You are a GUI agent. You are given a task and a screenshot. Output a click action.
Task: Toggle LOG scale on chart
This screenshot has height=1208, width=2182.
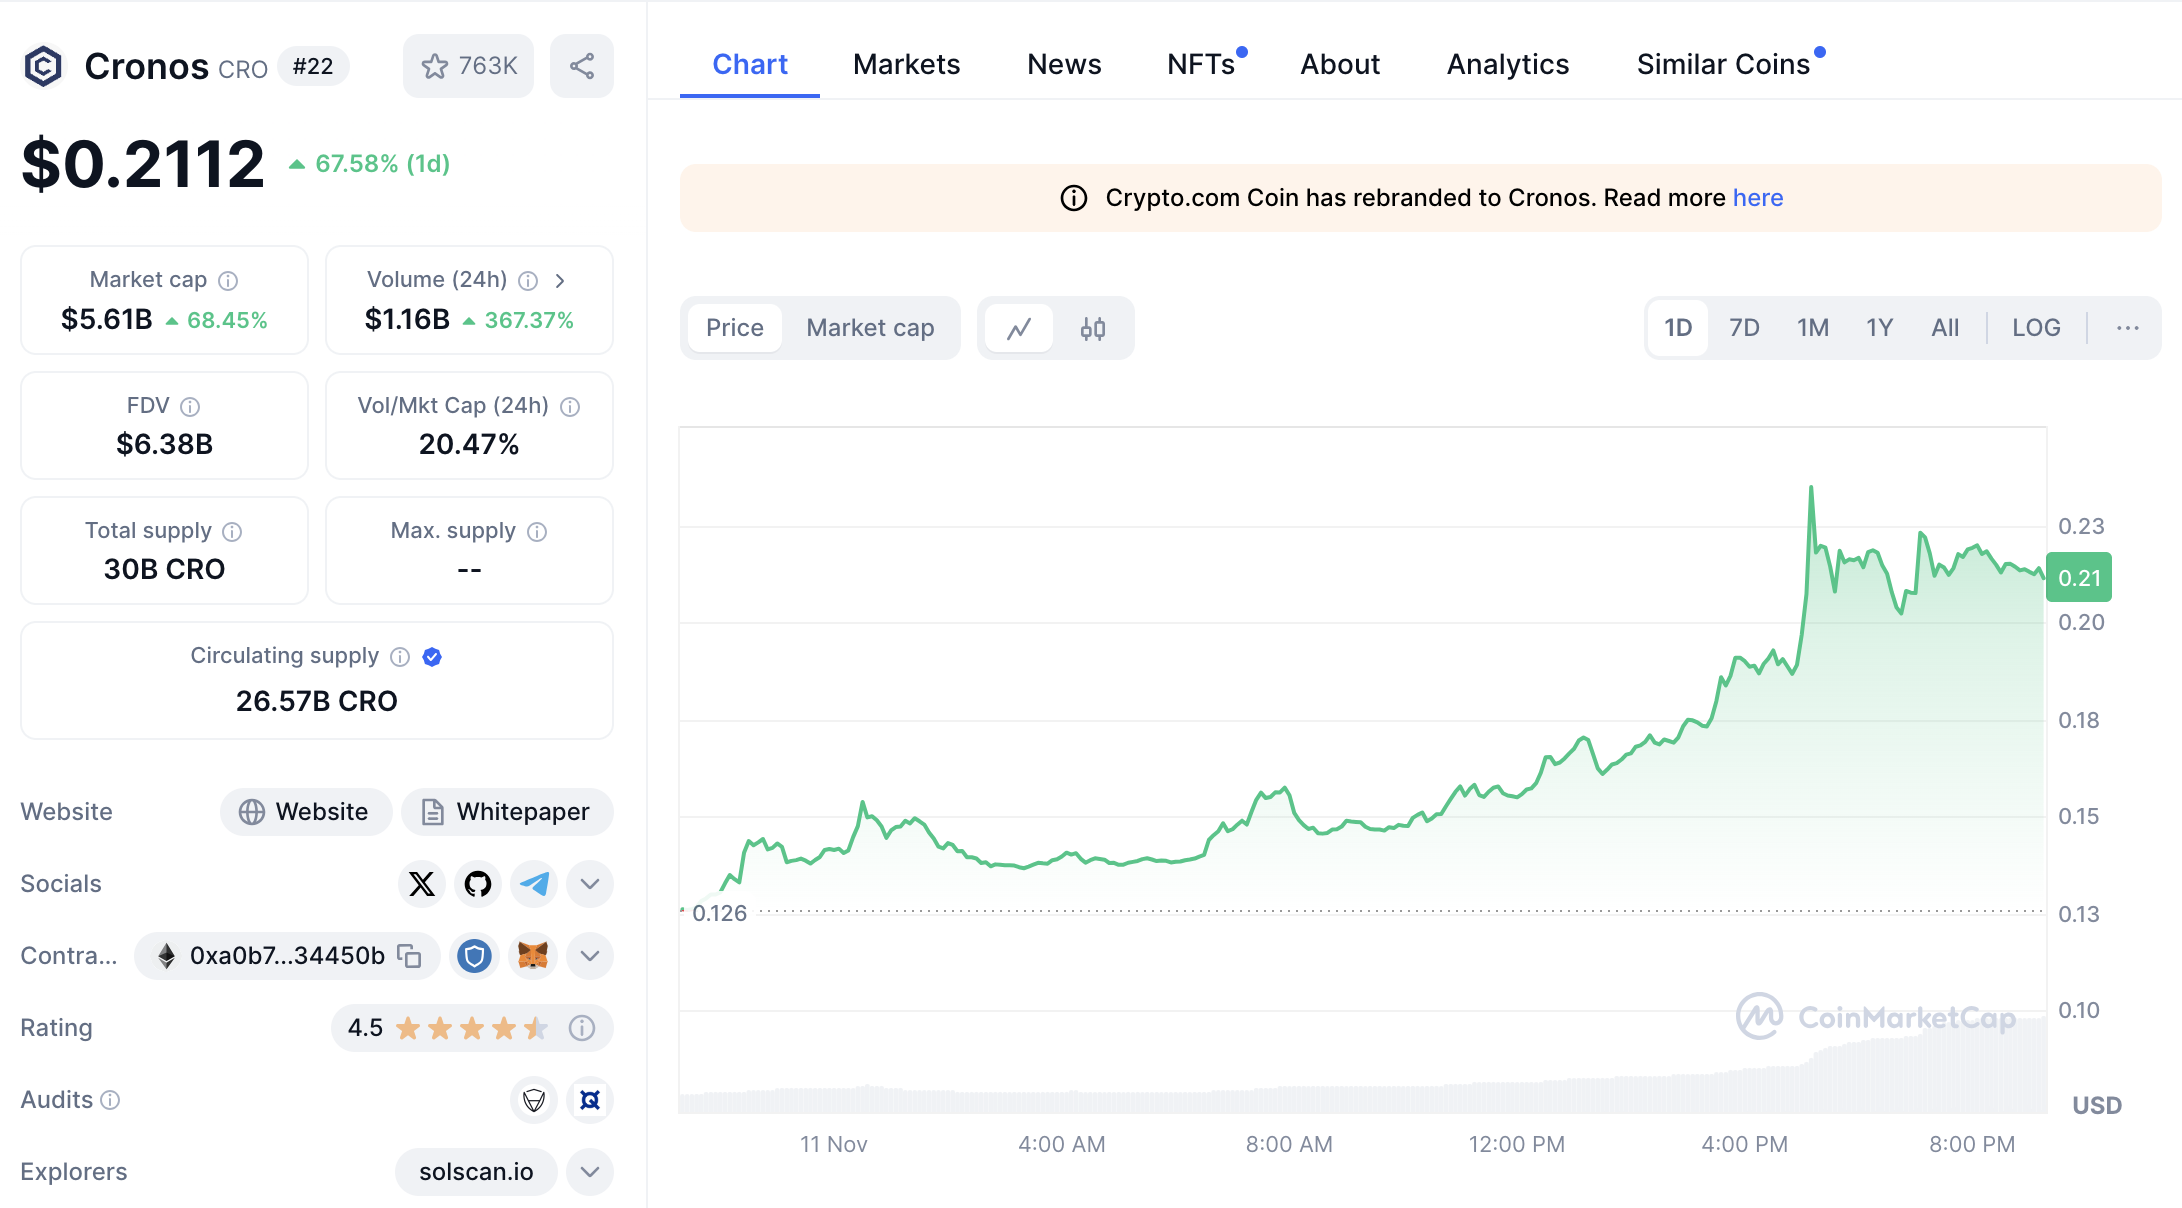click(x=2036, y=328)
